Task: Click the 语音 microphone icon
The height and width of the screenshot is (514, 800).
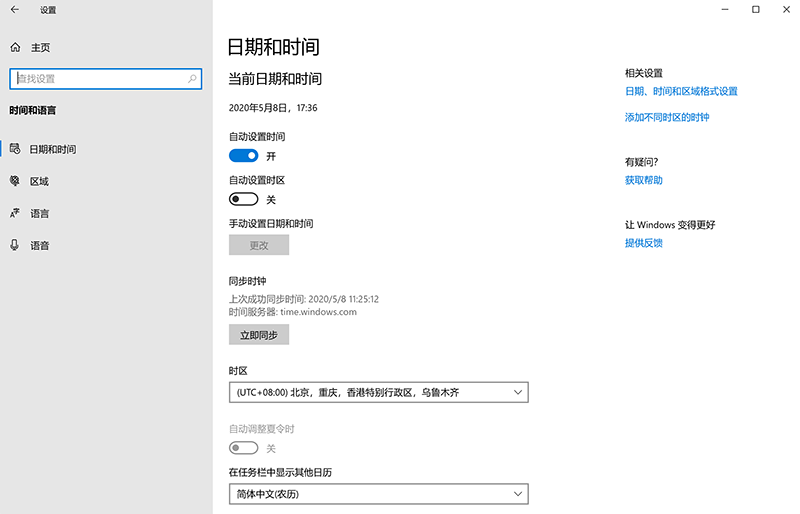Action: point(15,245)
